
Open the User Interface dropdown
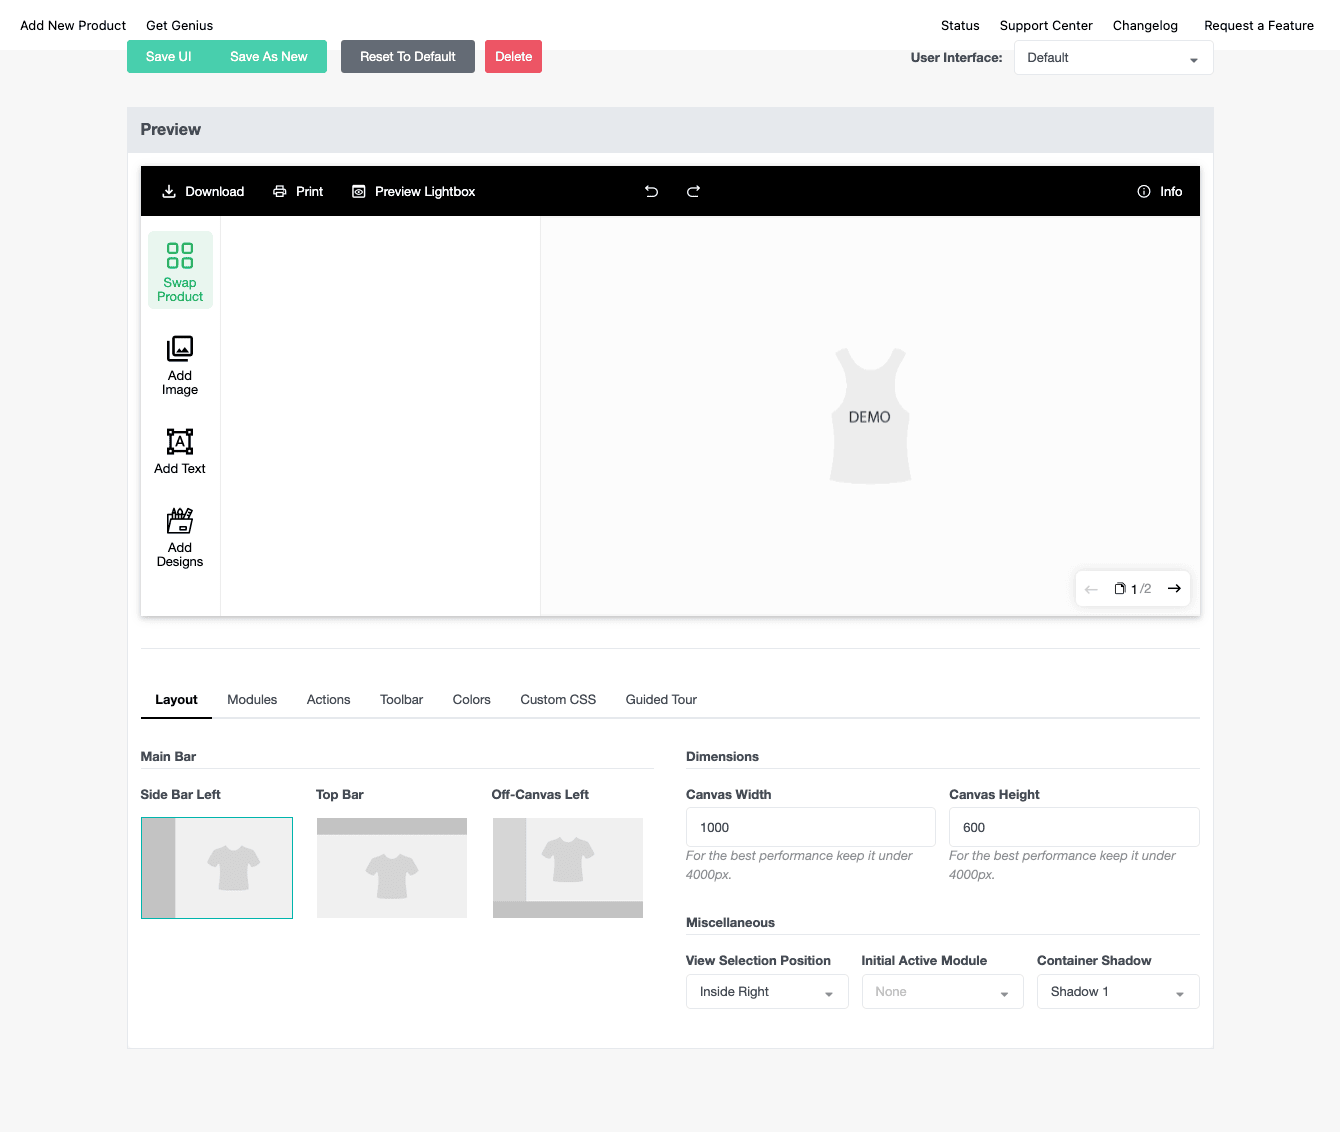(1113, 58)
